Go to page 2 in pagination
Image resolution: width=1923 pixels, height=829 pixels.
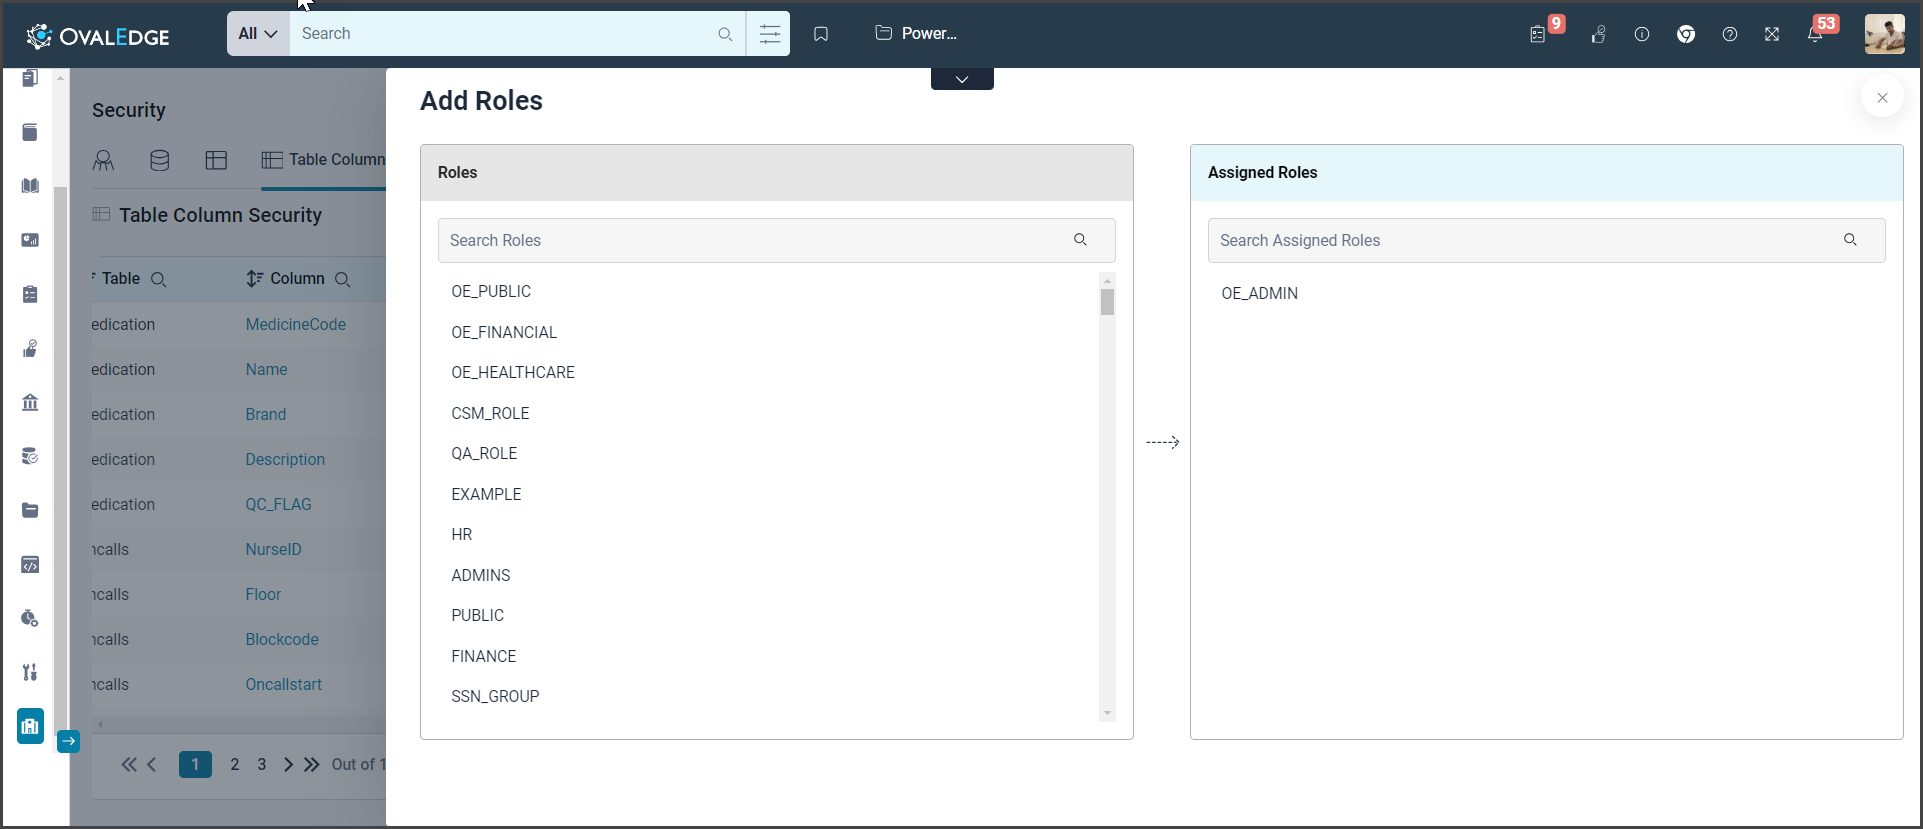235,764
